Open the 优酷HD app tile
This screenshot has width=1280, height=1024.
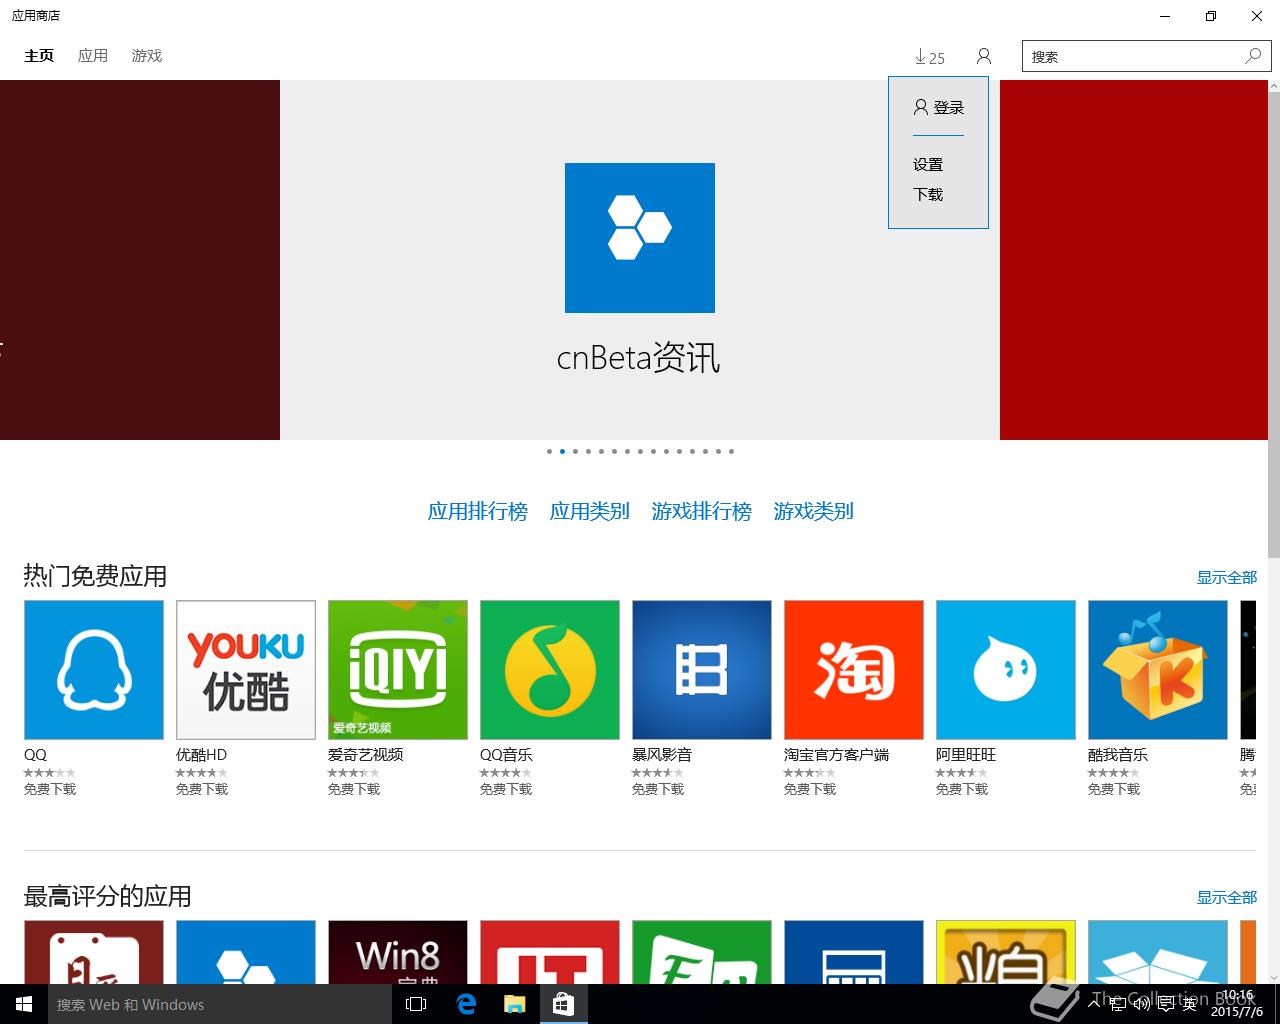coord(246,670)
